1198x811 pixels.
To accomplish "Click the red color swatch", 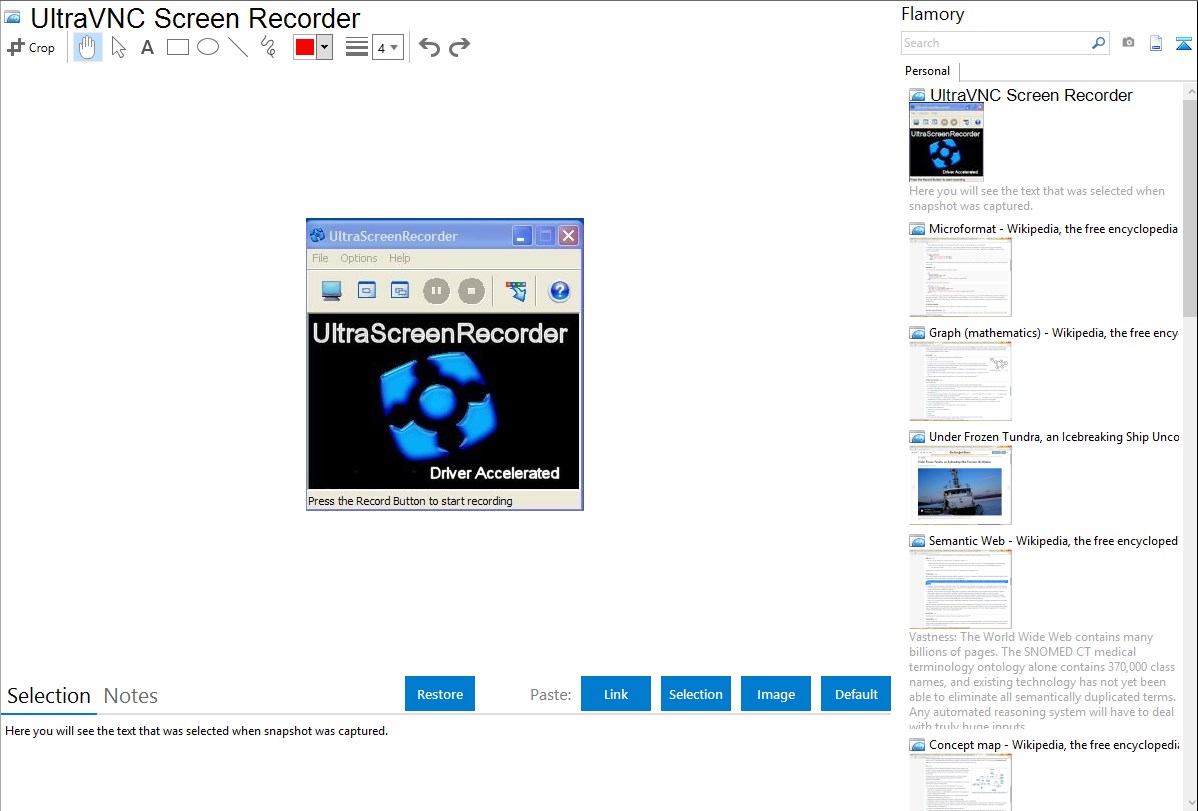I will click(305, 47).
